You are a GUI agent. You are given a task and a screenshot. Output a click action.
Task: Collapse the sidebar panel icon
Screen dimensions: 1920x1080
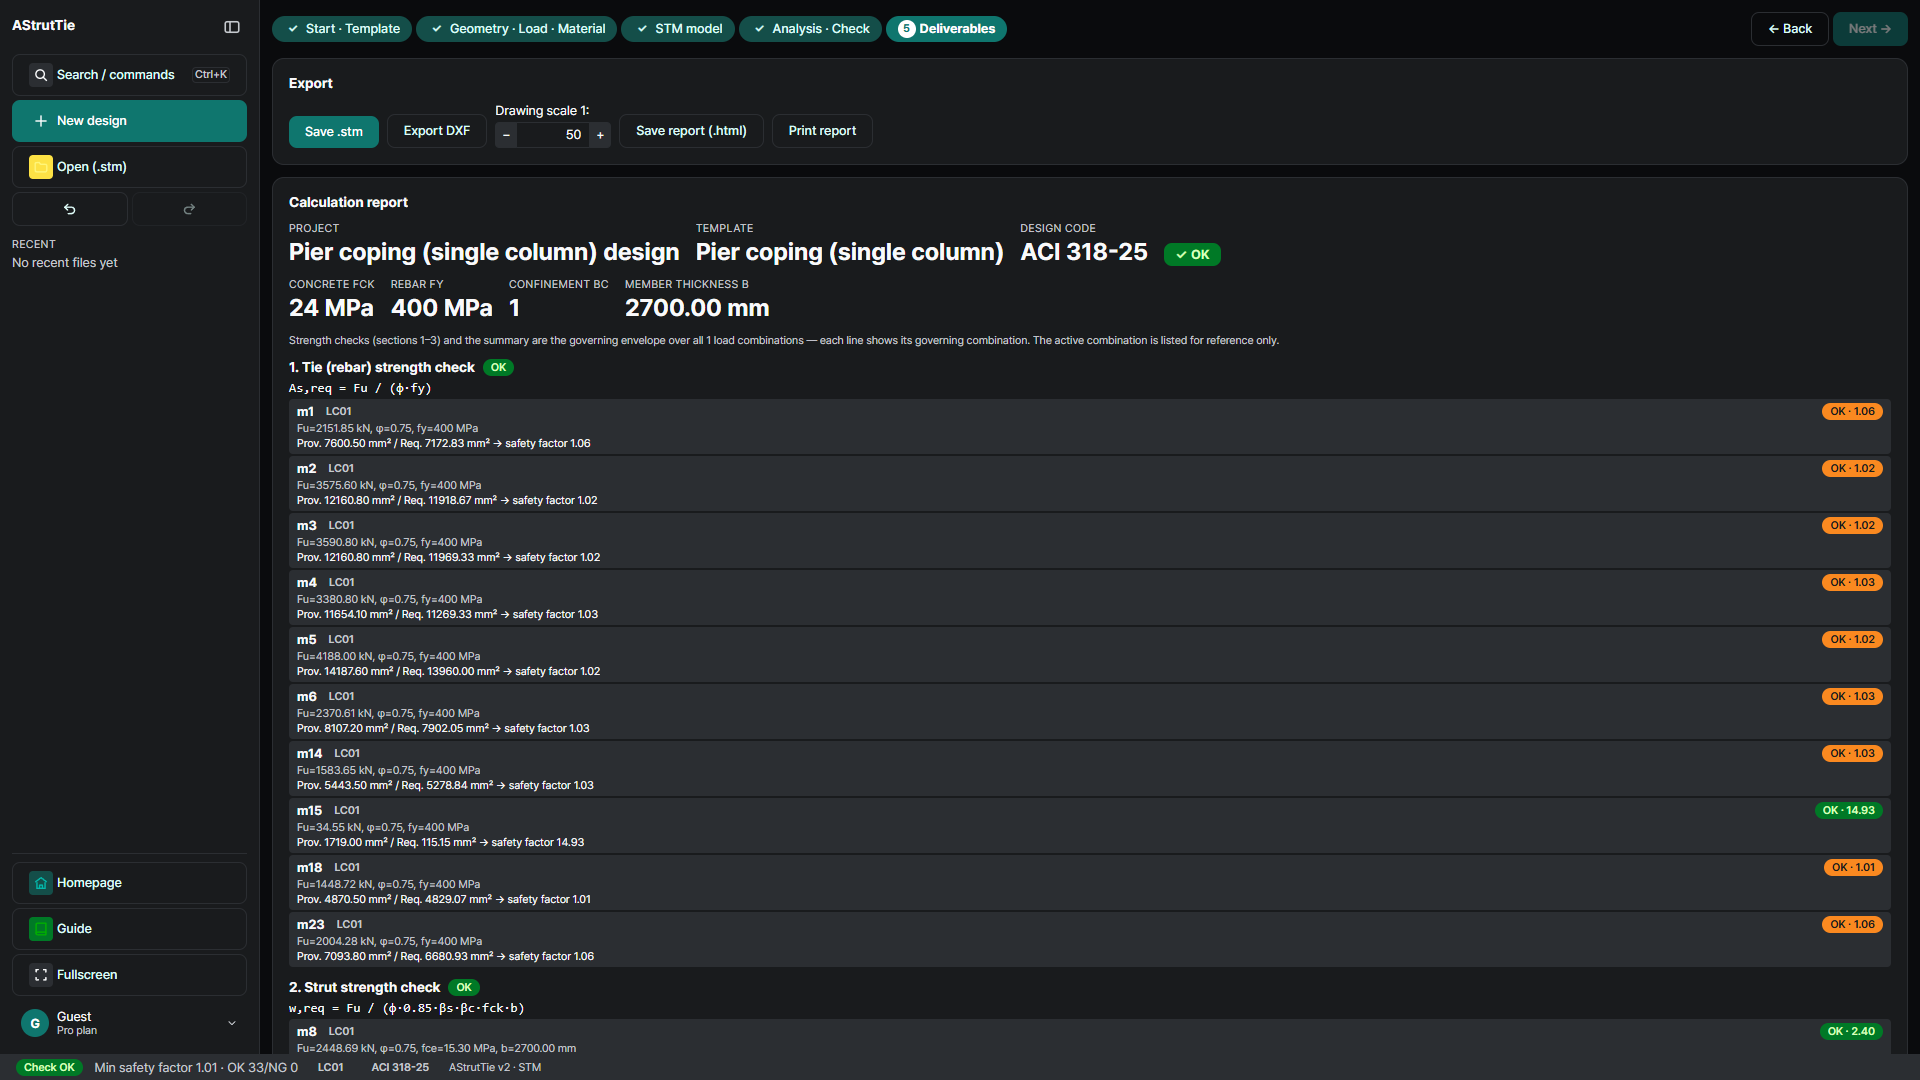pos(232,27)
